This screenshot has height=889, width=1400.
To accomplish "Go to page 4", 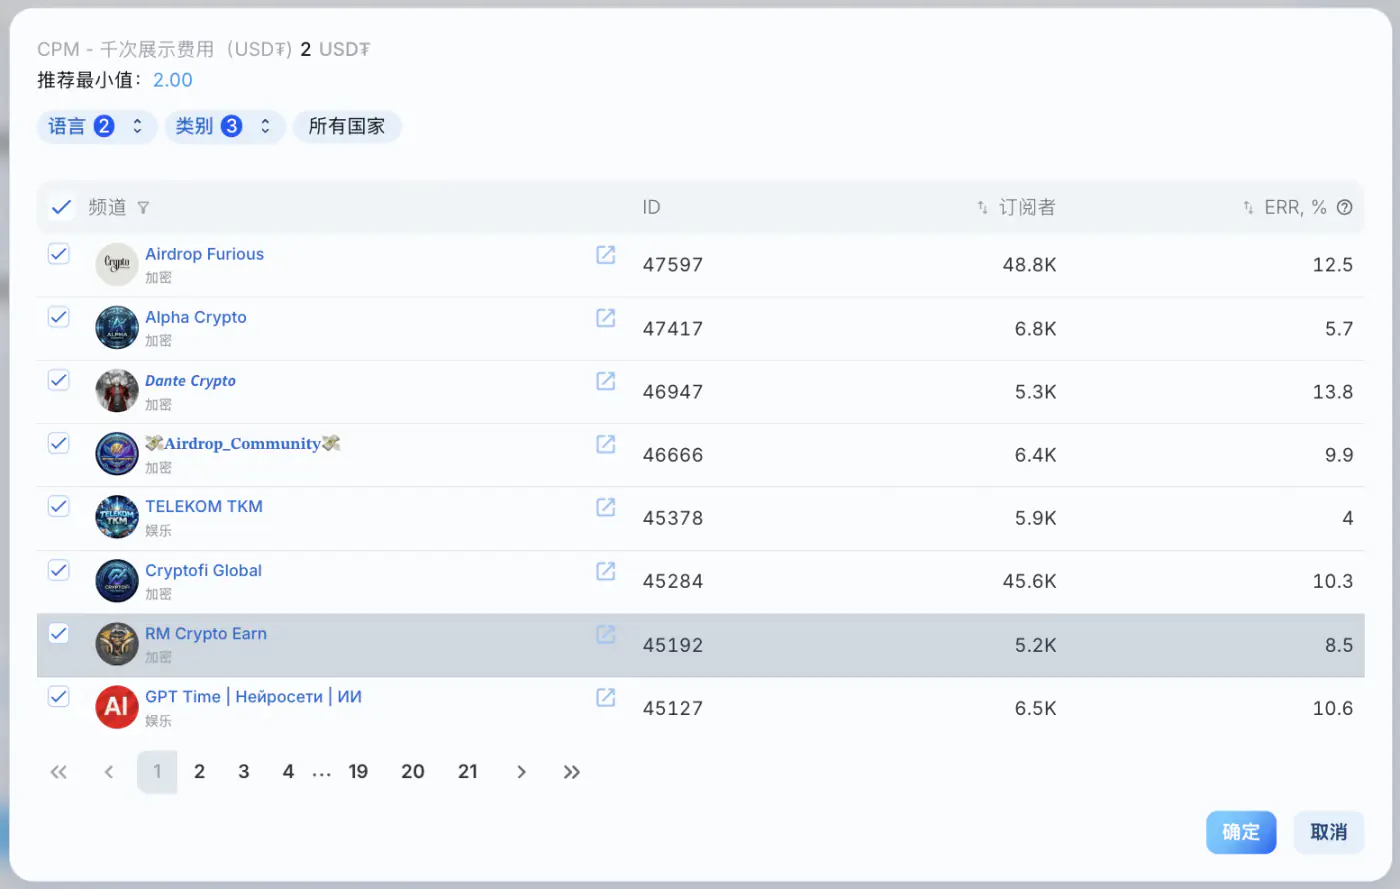I will point(288,772).
